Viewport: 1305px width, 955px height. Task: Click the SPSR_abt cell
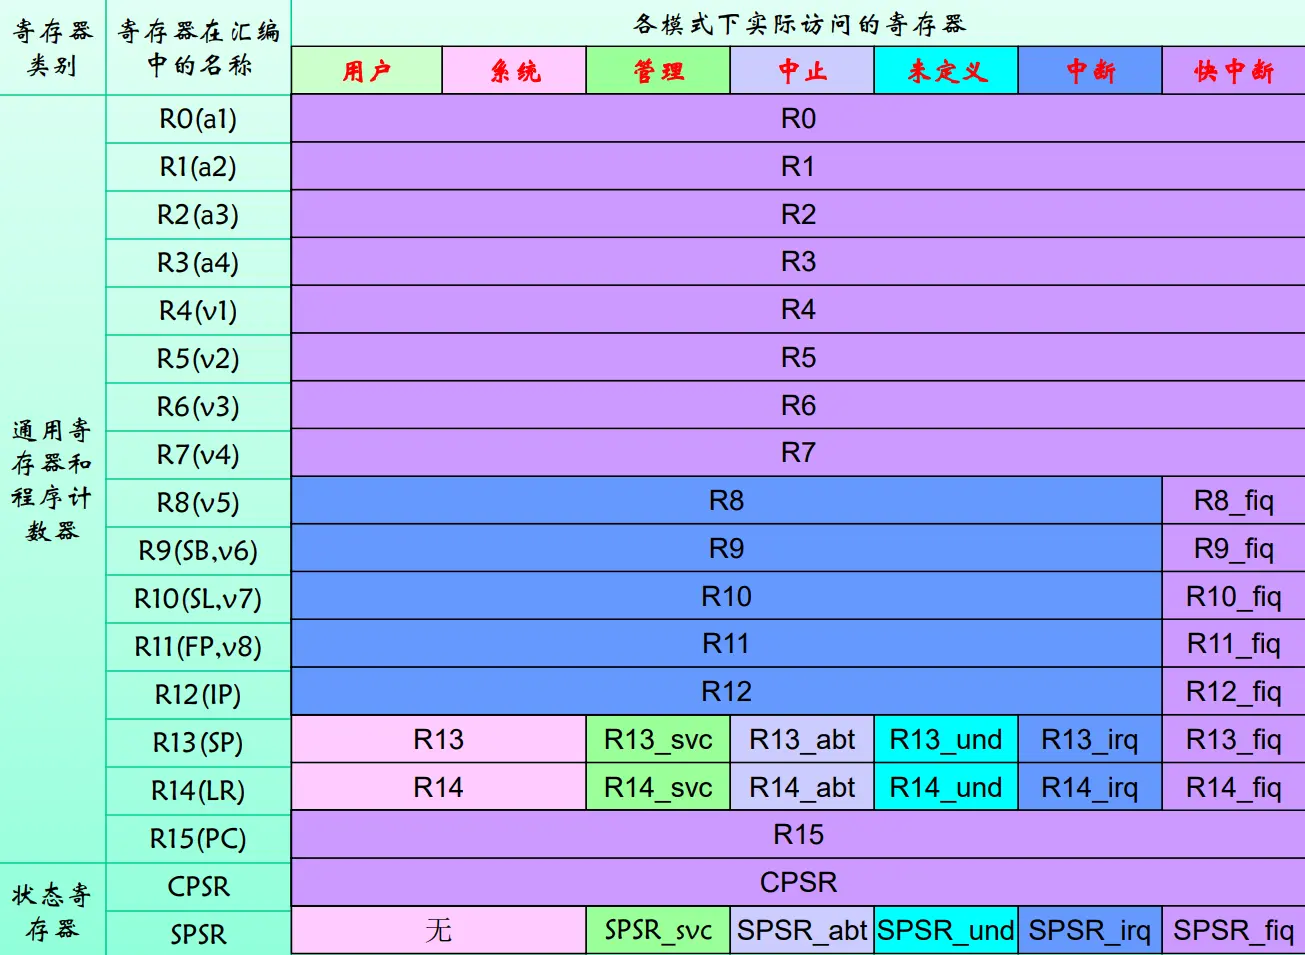(802, 930)
